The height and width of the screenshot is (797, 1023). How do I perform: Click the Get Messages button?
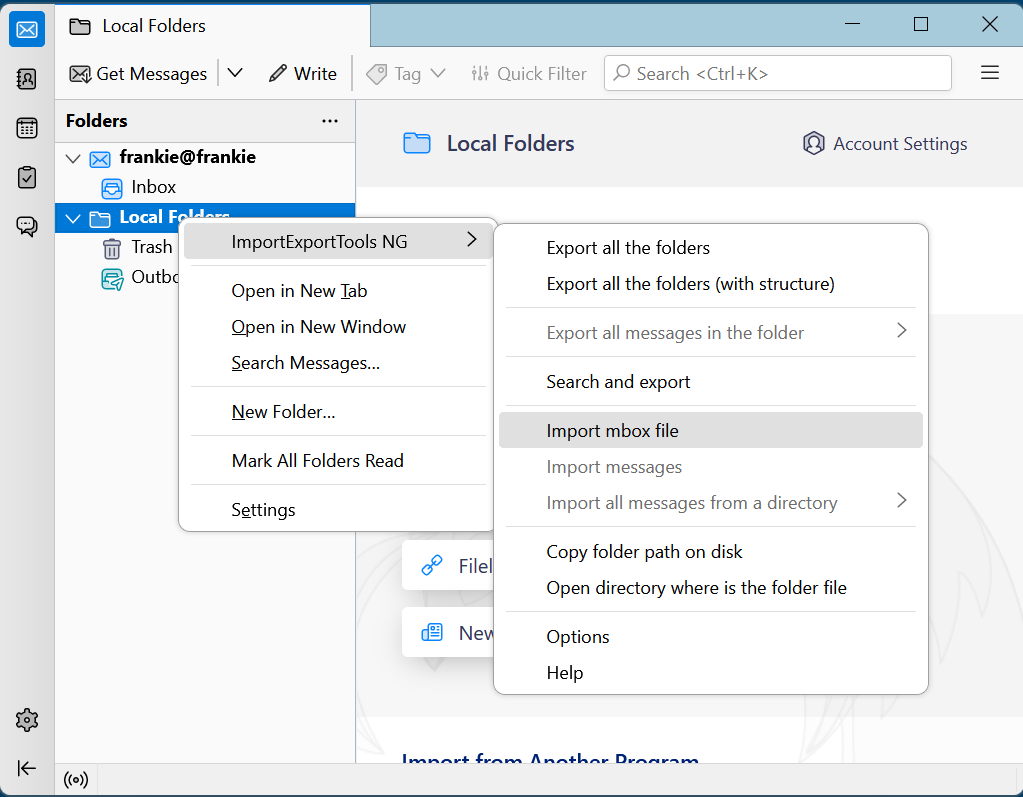138,74
